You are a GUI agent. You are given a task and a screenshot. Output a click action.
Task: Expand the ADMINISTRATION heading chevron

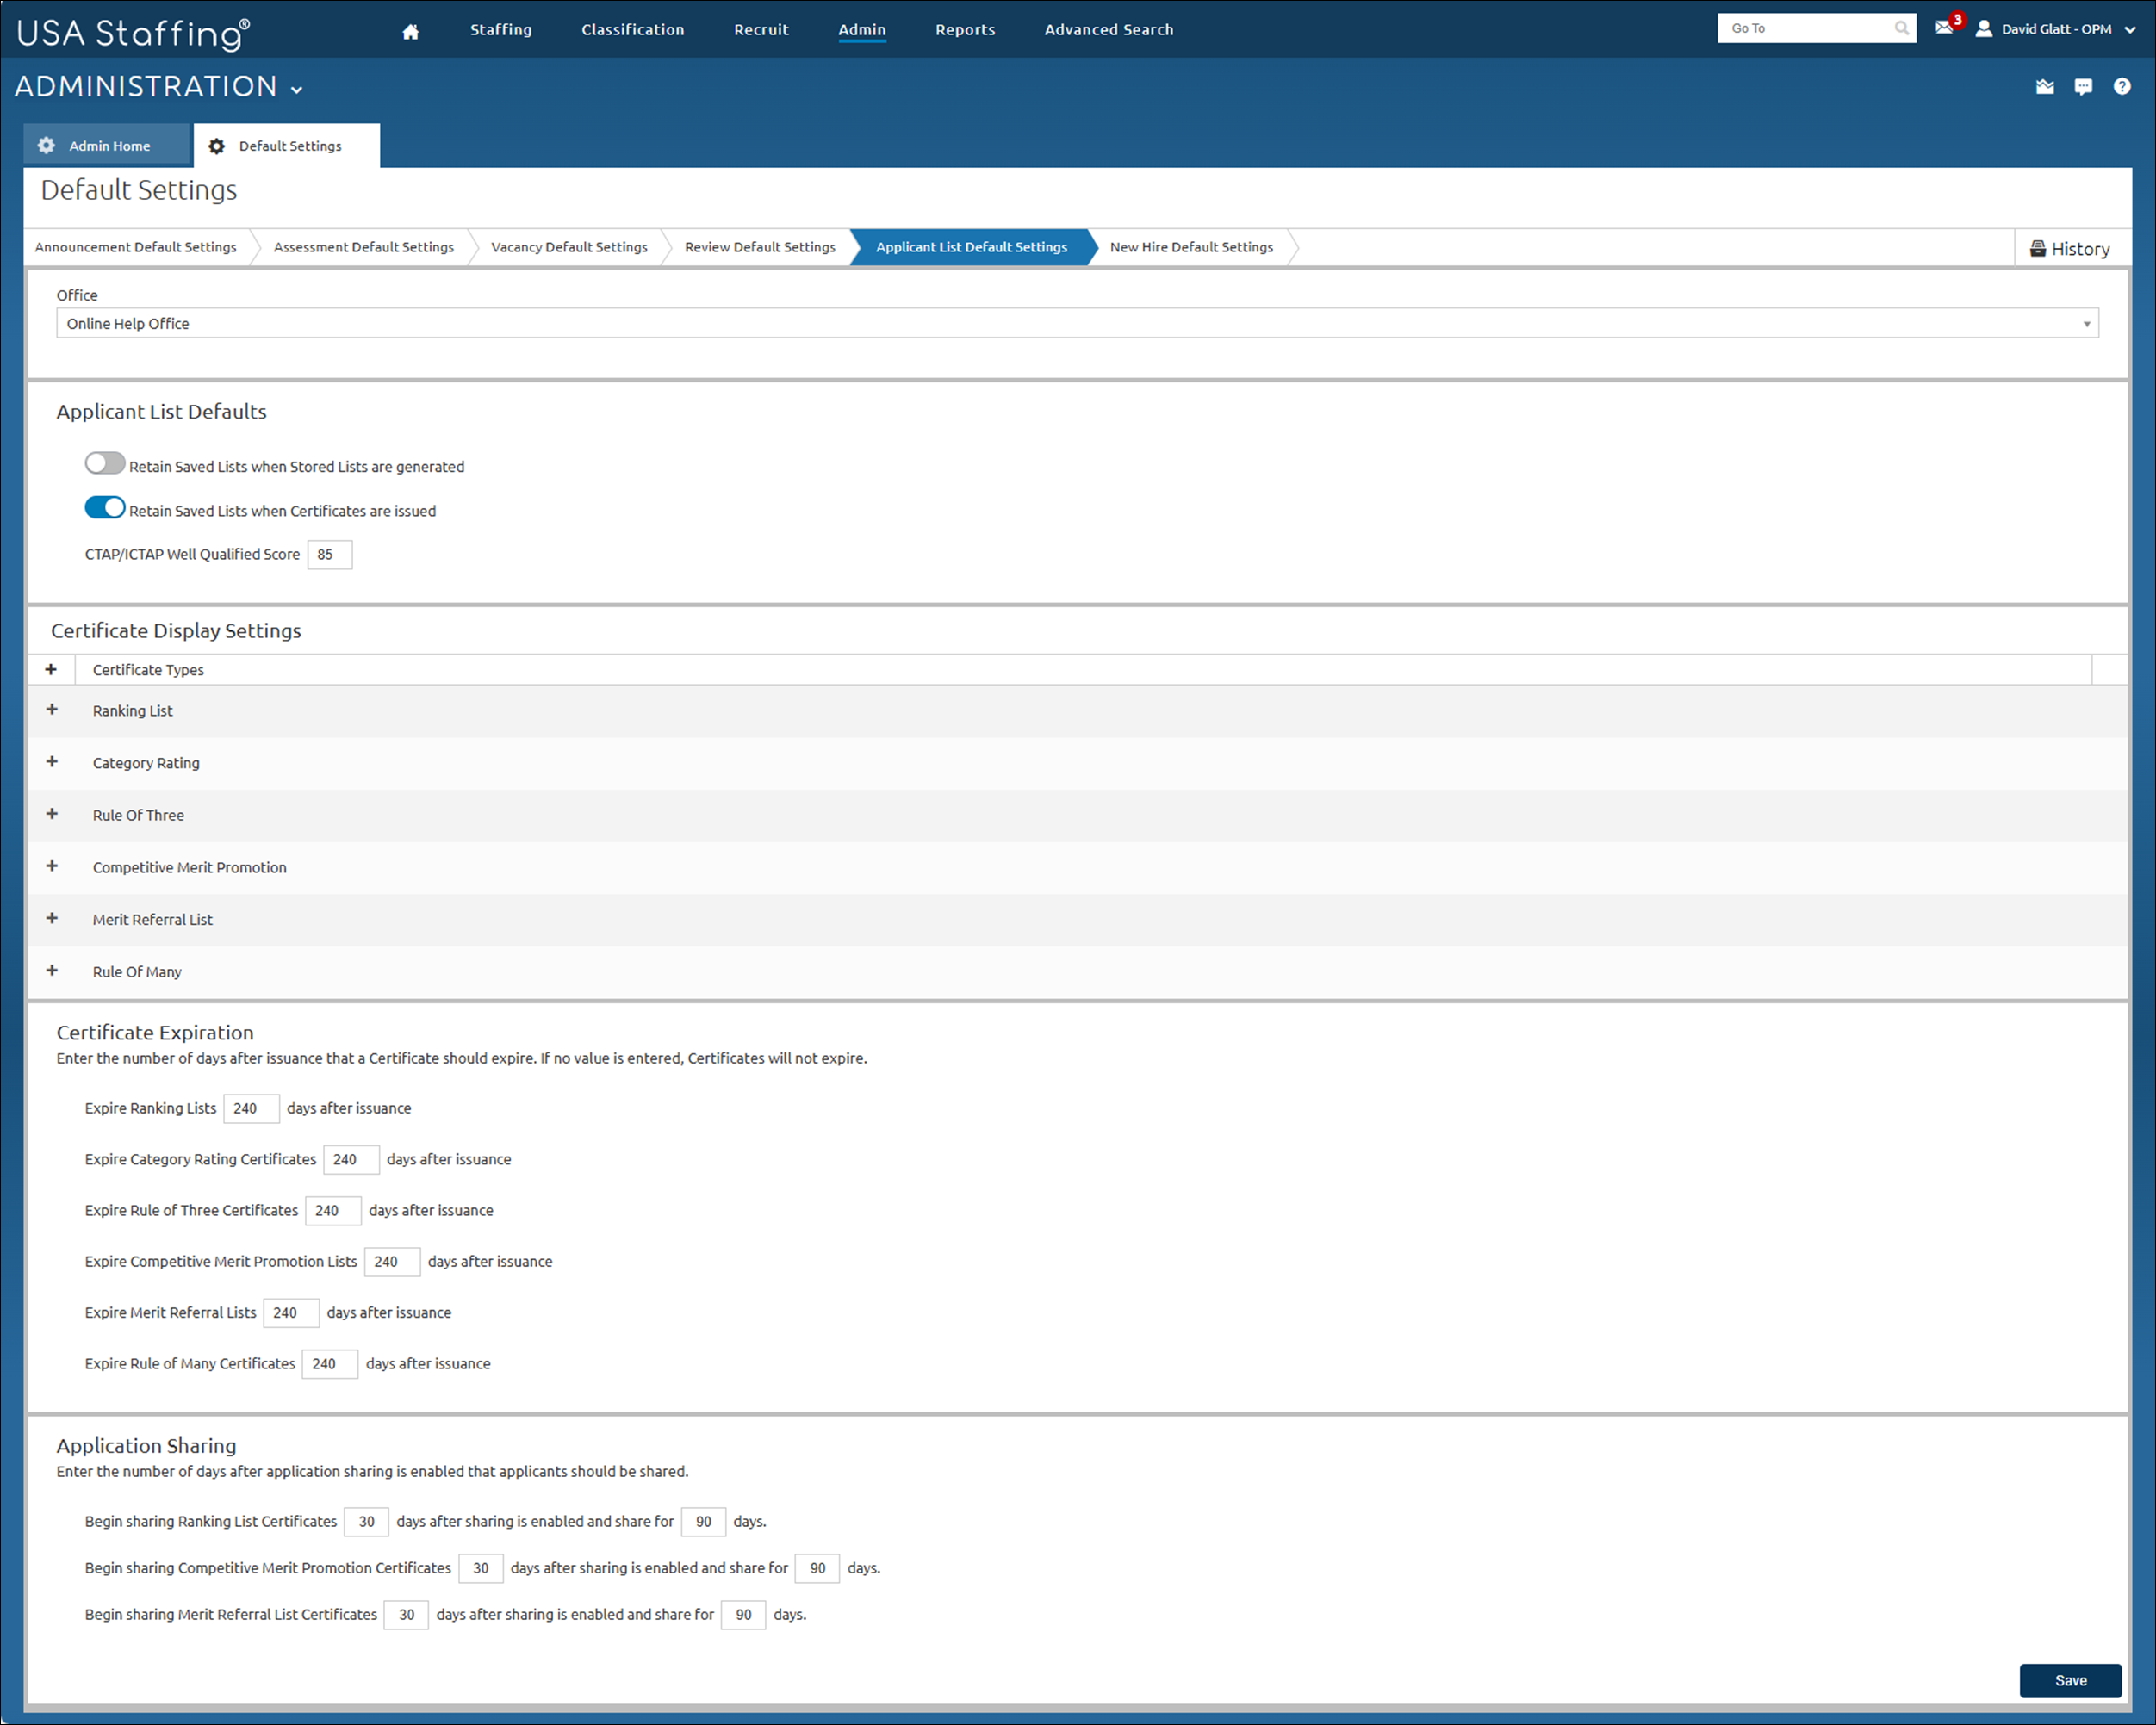coord(296,90)
